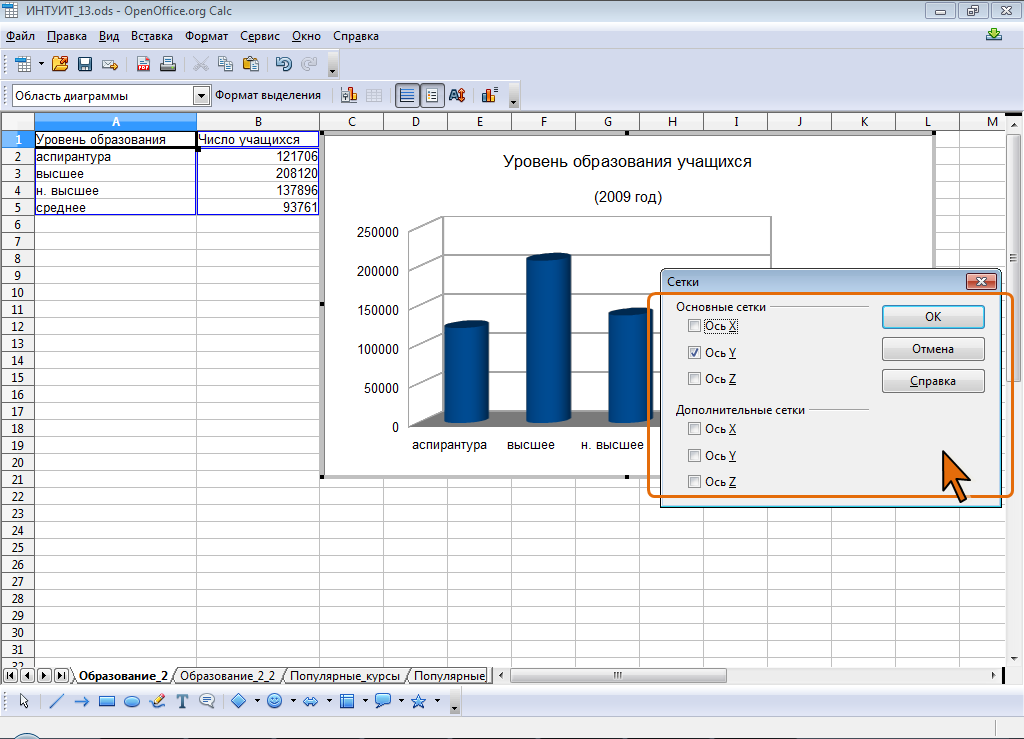1024x739 pixels.
Task: Paste from clipboard icon
Action: (251, 64)
